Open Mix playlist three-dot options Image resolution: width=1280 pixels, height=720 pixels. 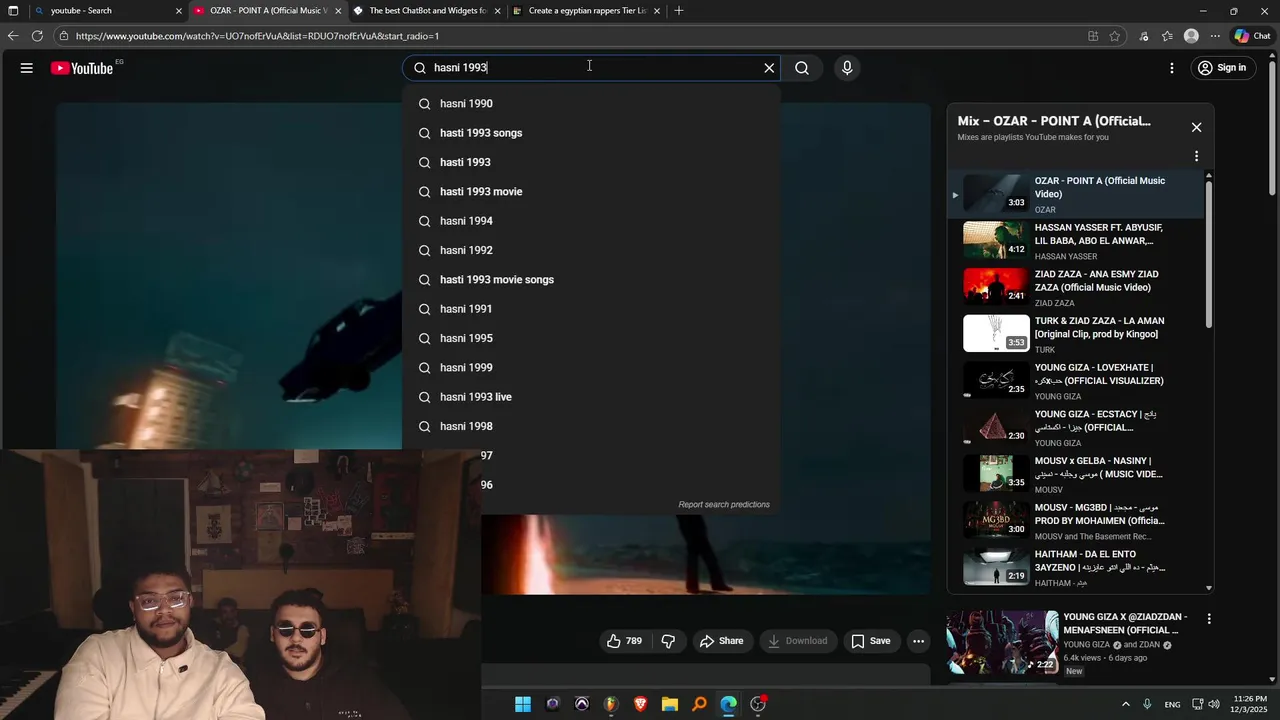coord(1196,156)
